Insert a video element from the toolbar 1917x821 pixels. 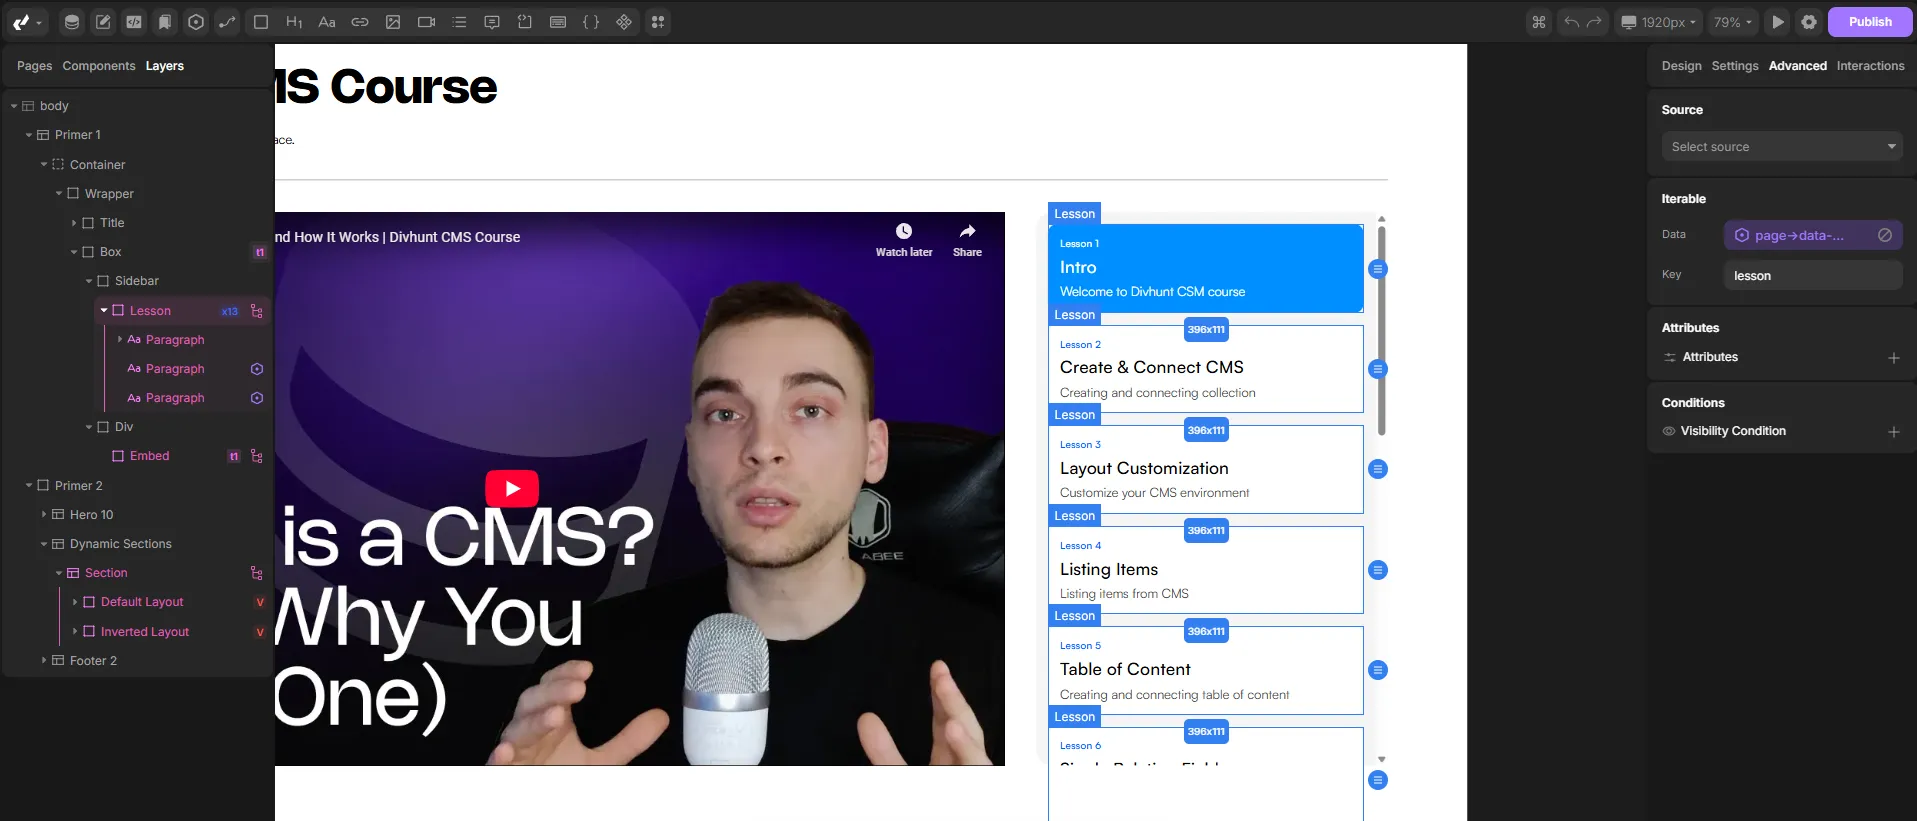[426, 22]
